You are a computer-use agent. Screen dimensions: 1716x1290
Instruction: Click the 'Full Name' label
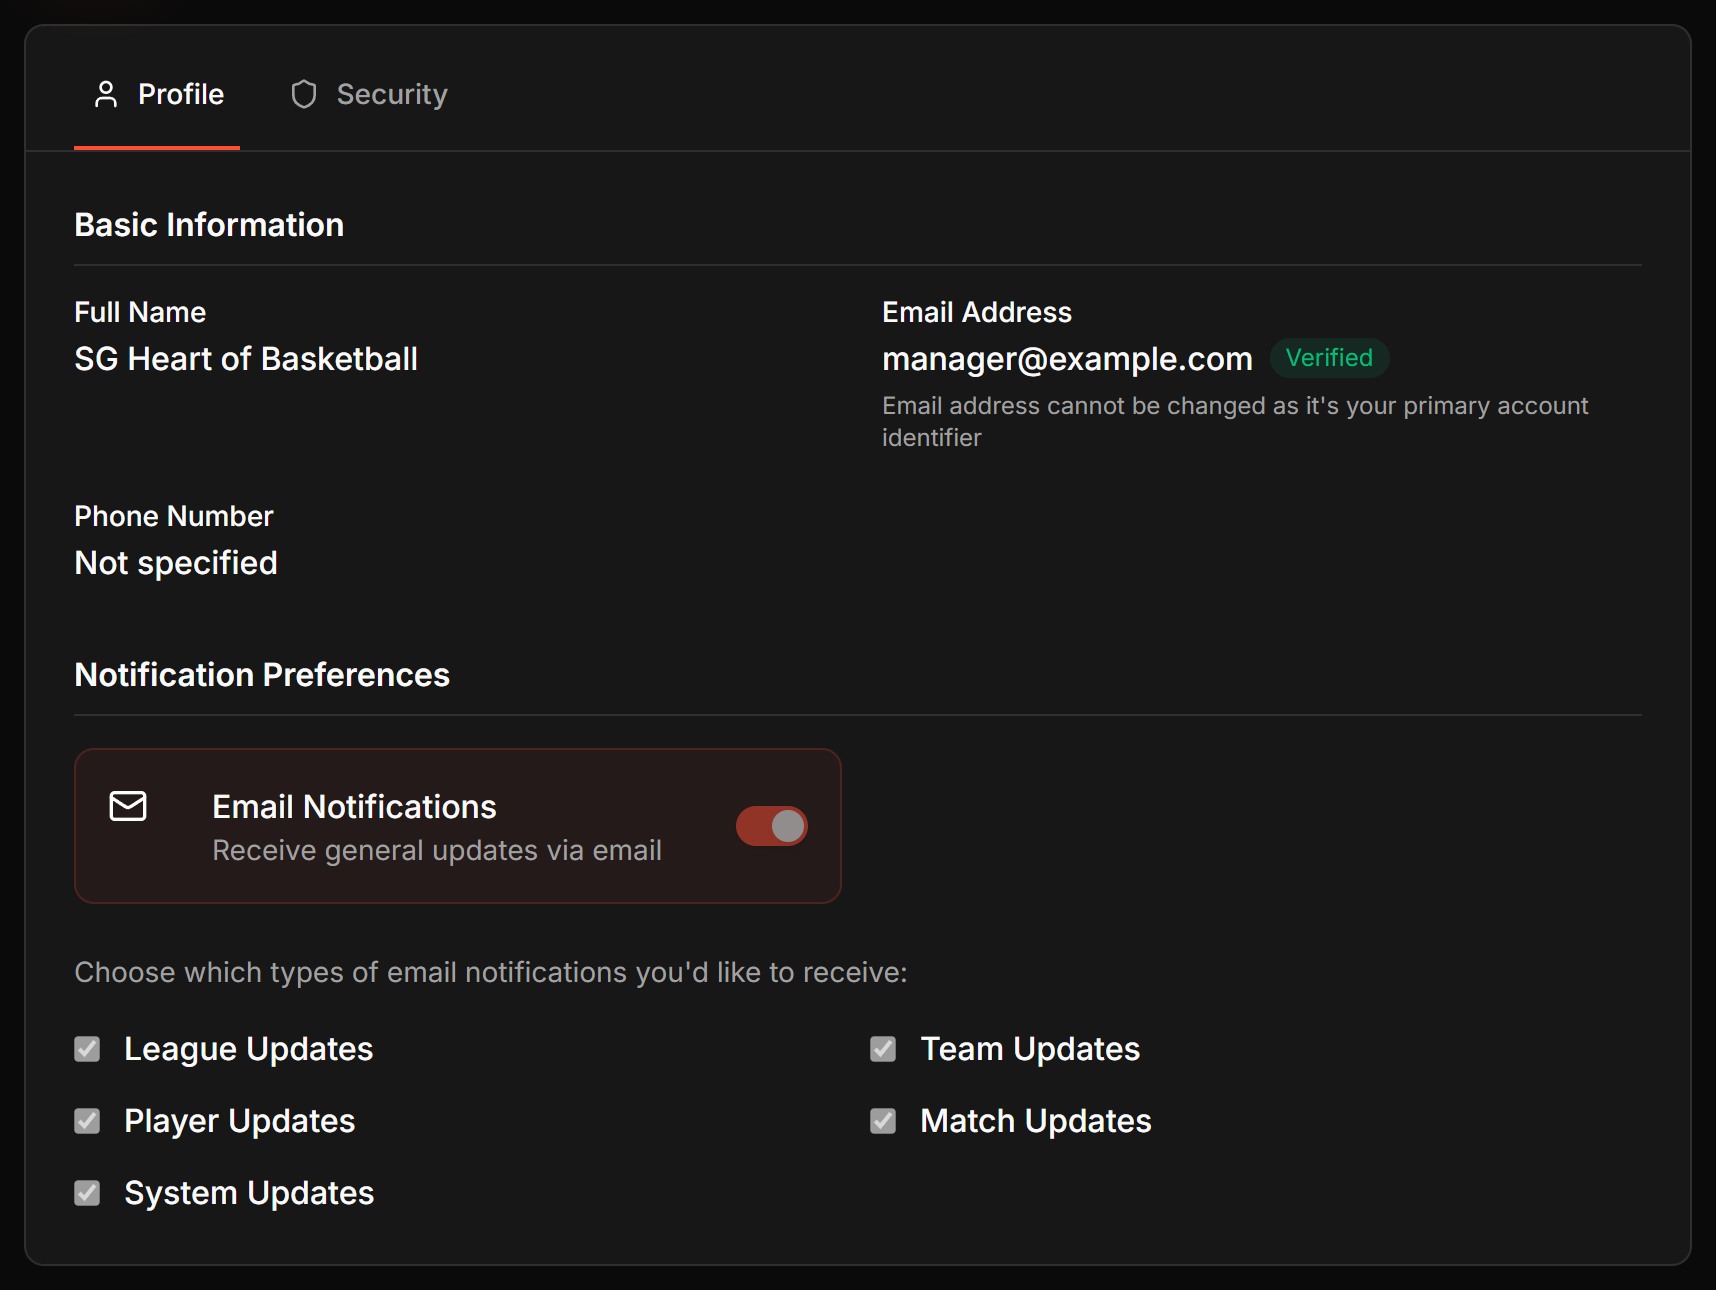pyautogui.click(x=140, y=312)
